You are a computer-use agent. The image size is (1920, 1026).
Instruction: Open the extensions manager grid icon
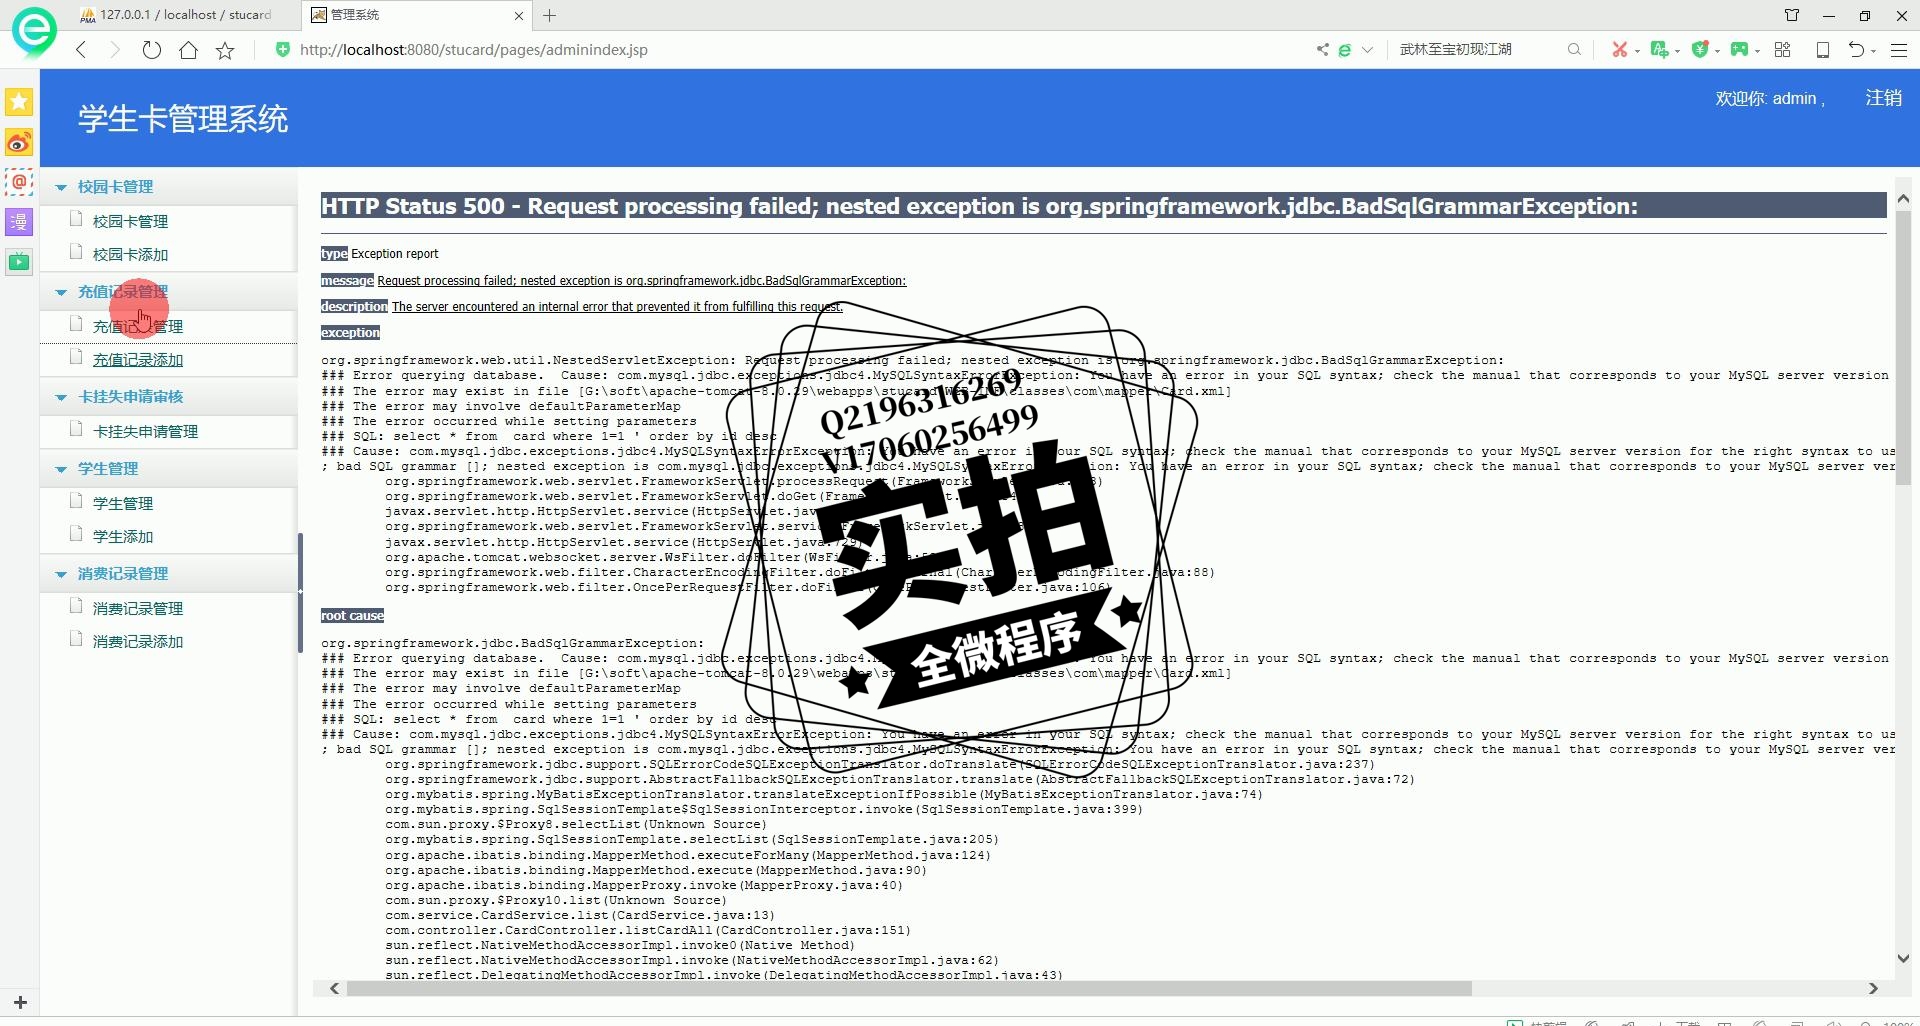[1782, 49]
